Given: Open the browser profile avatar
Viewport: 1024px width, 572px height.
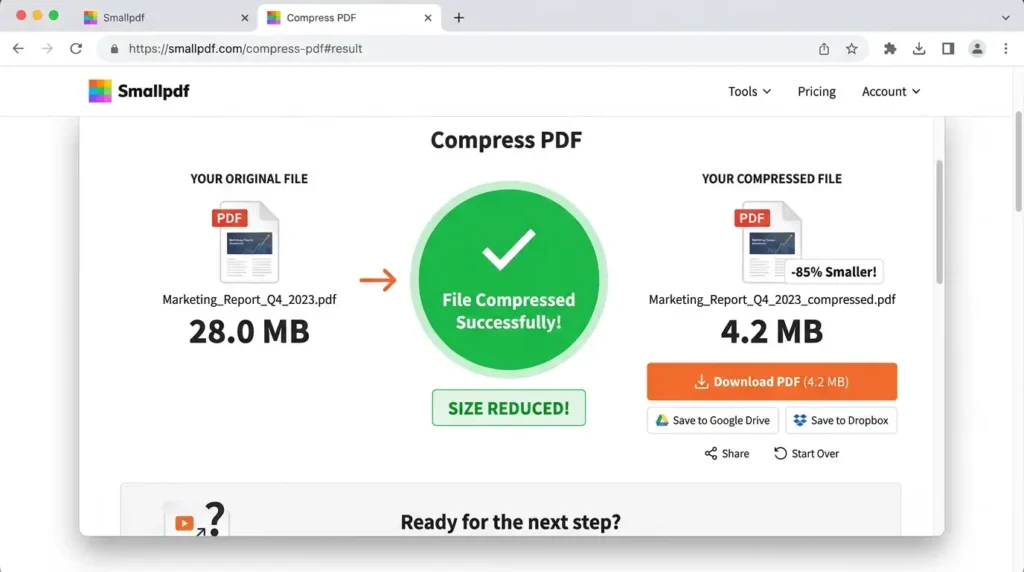Looking at the screenshot, I should 977,48.
